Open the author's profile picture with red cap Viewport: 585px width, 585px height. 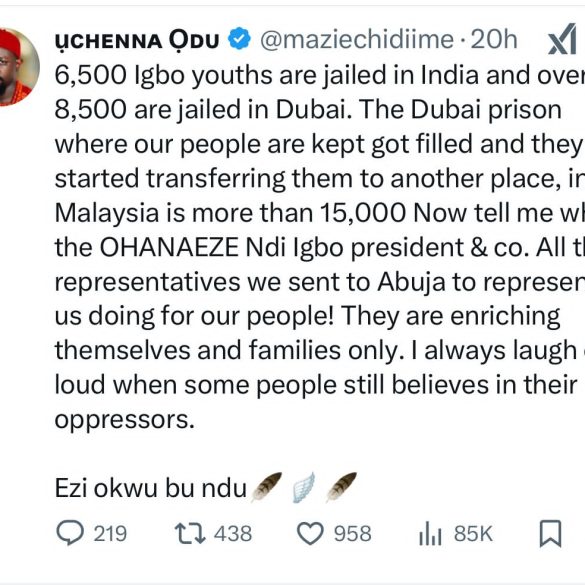pyautogui.click(x=15, y=67)
